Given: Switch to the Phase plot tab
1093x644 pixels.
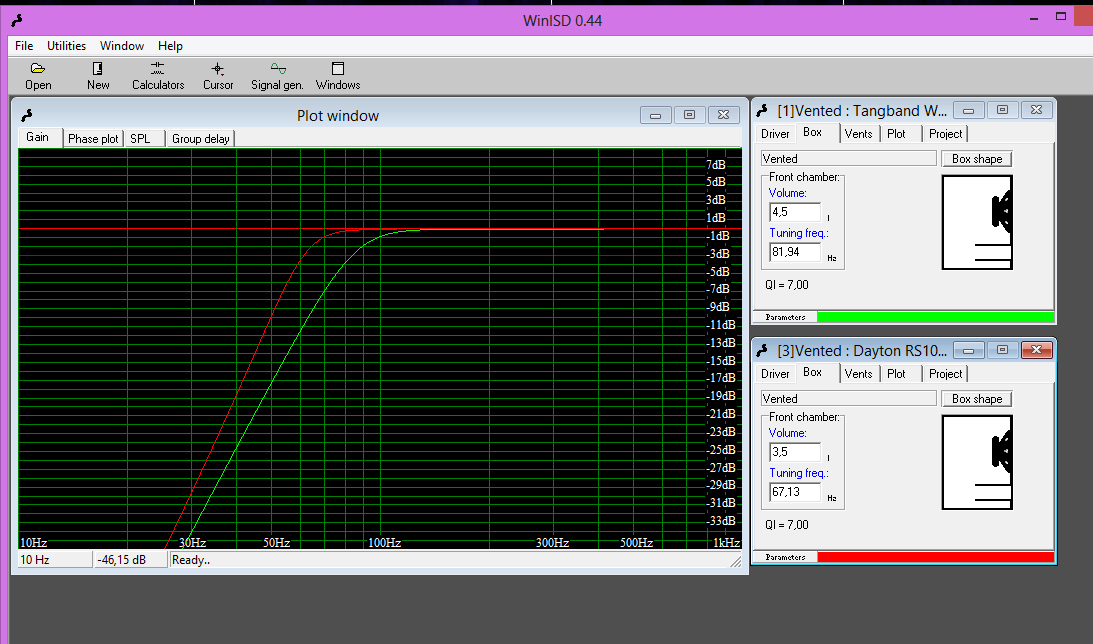Looking at the screenshot, I should click(93, 139).
